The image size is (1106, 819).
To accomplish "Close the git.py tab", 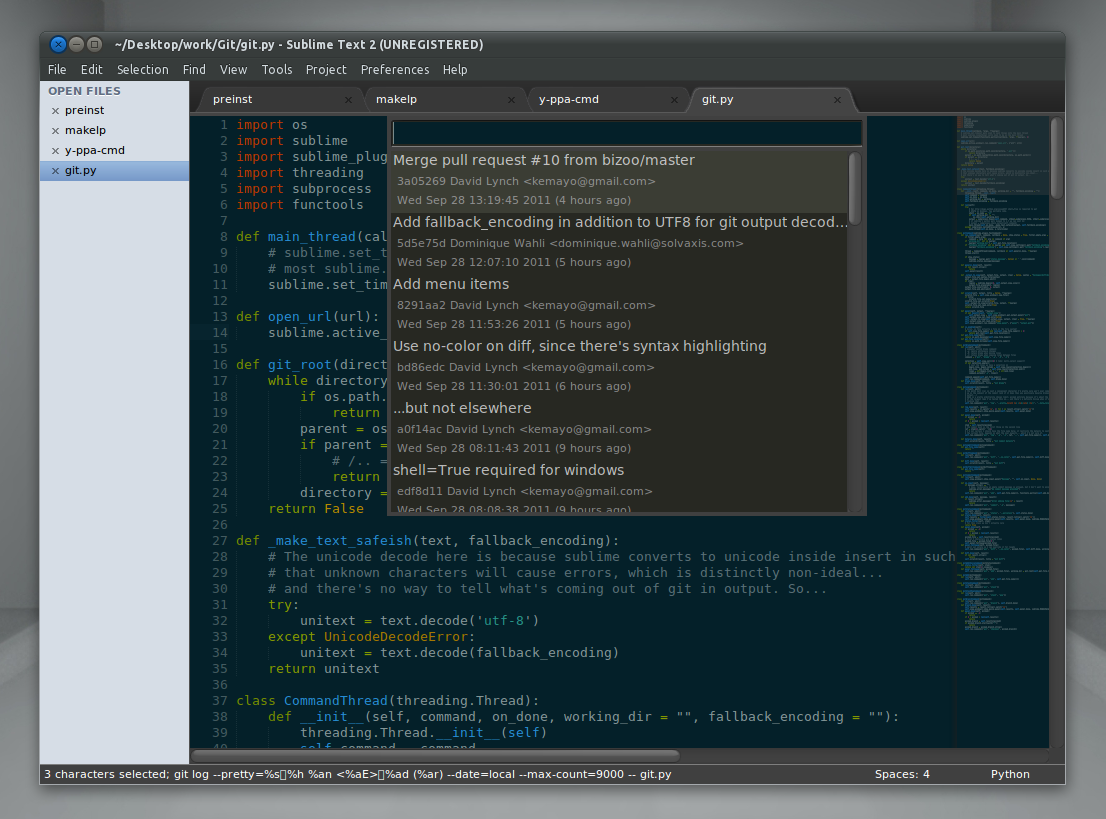I will [x=837, y=100].
